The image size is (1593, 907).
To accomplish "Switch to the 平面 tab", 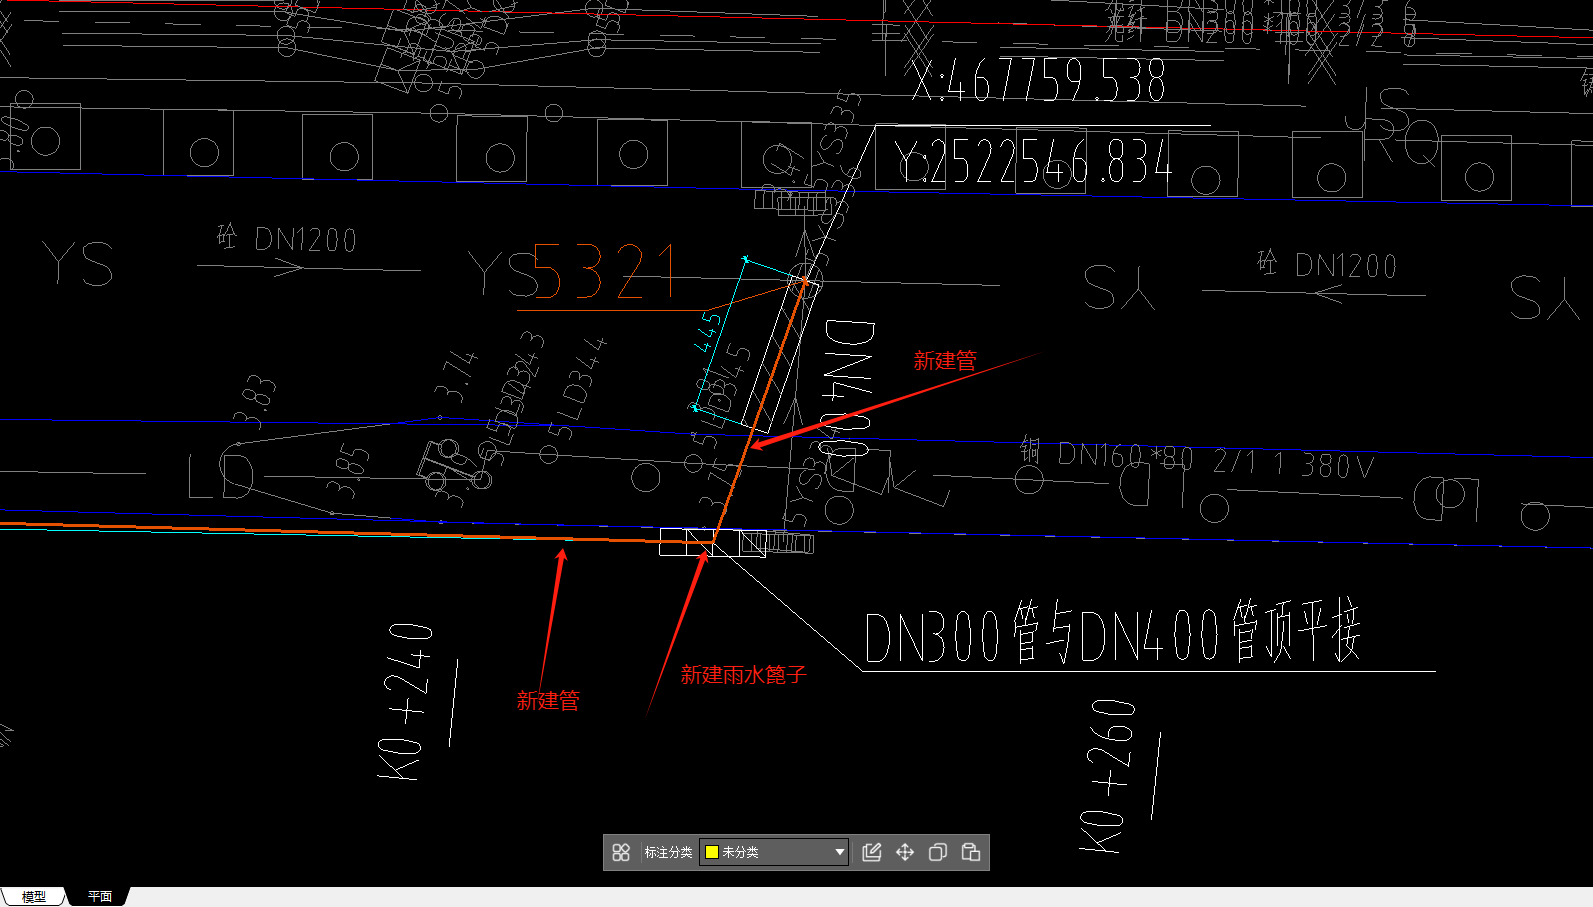I will point(99,897).
